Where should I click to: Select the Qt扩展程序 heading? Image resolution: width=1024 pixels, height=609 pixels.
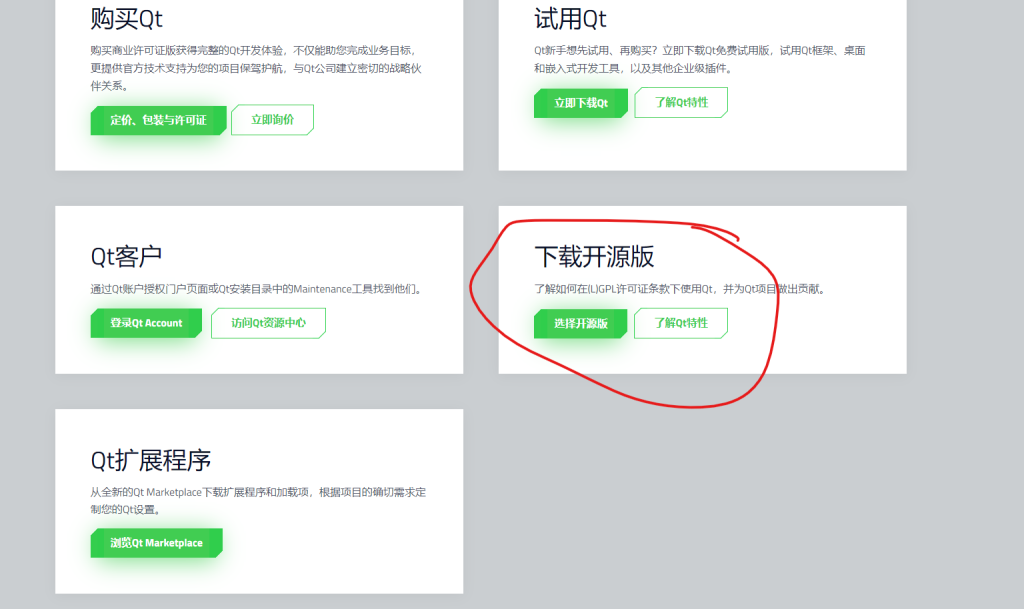(151, 460)
